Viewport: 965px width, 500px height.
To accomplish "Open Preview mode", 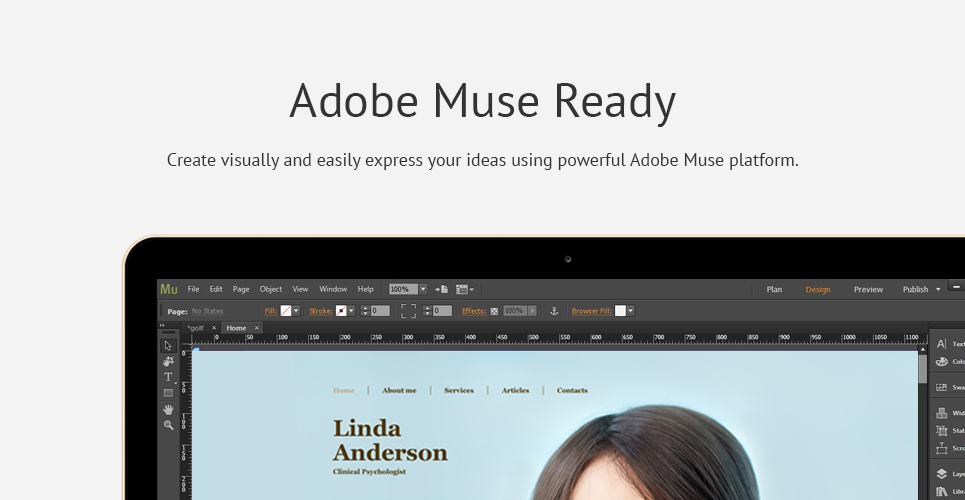I will click(868, 289).
